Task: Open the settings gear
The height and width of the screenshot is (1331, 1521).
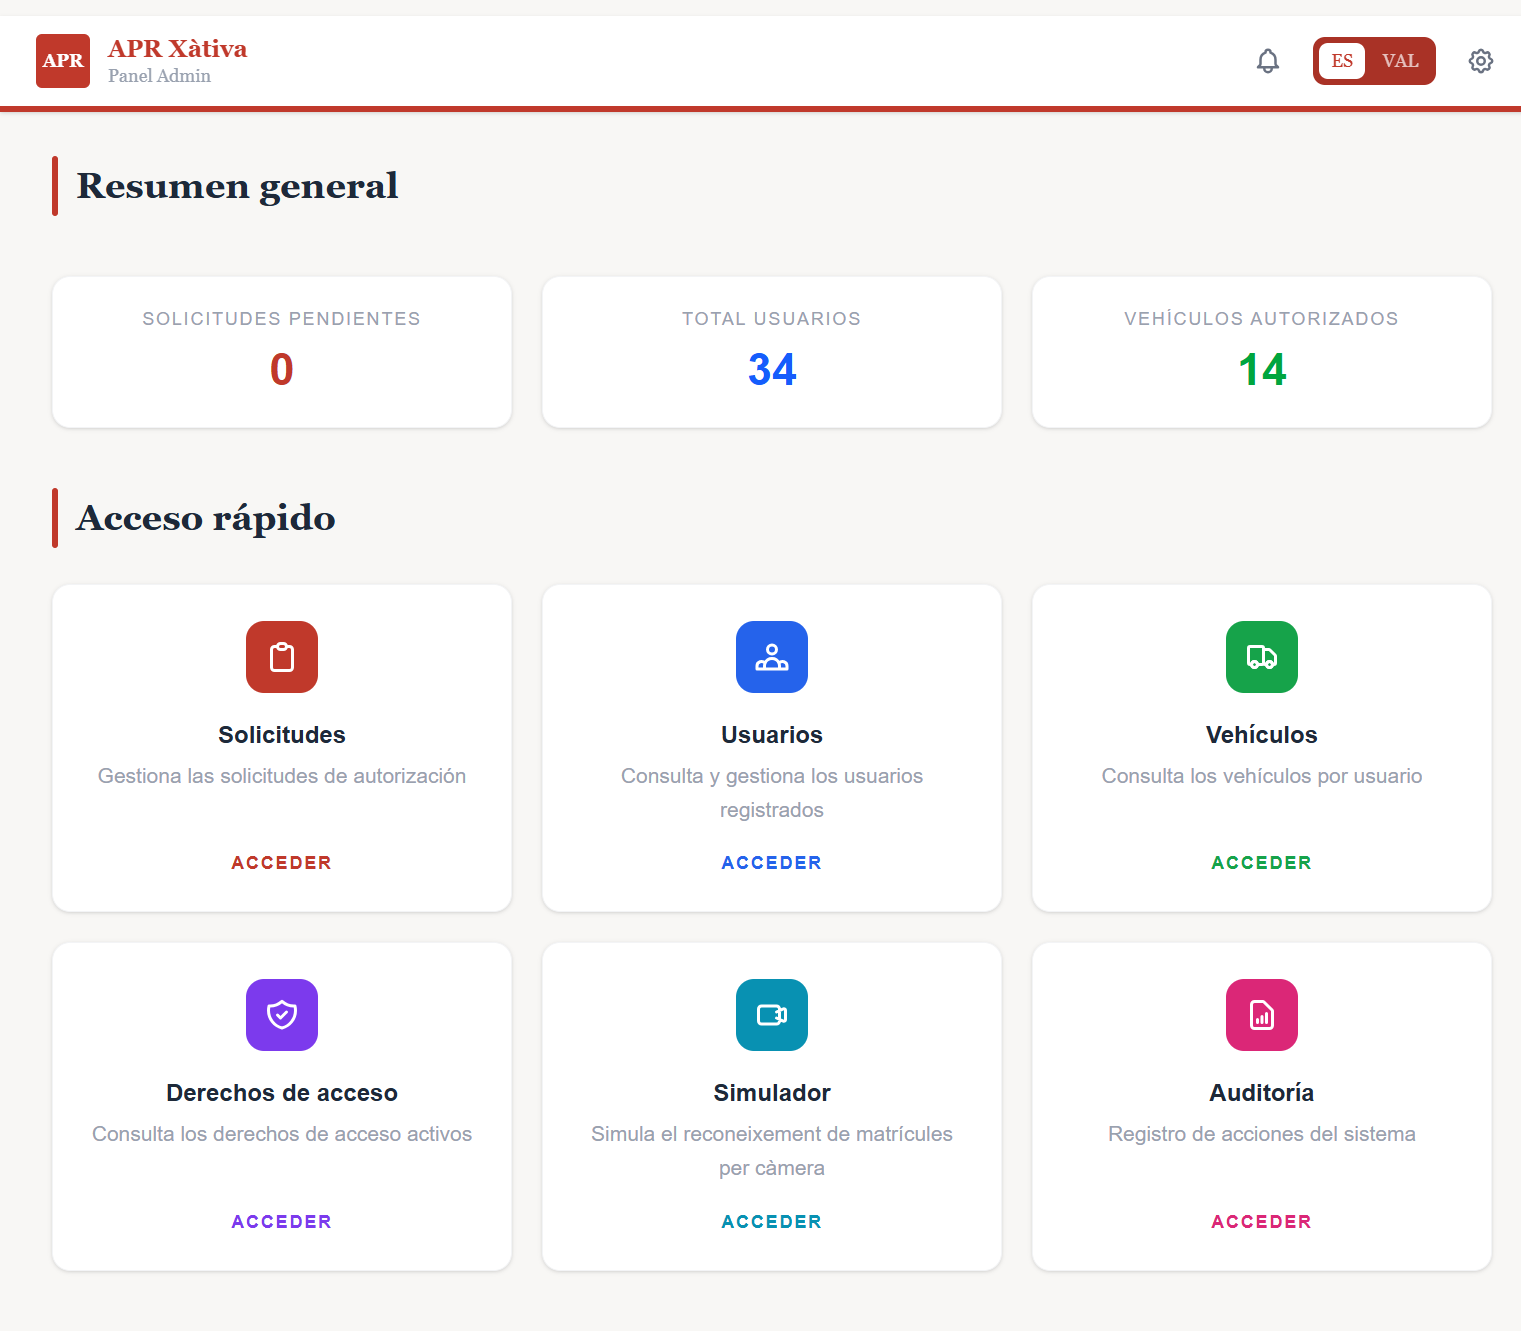Action: coord(1481,61)
